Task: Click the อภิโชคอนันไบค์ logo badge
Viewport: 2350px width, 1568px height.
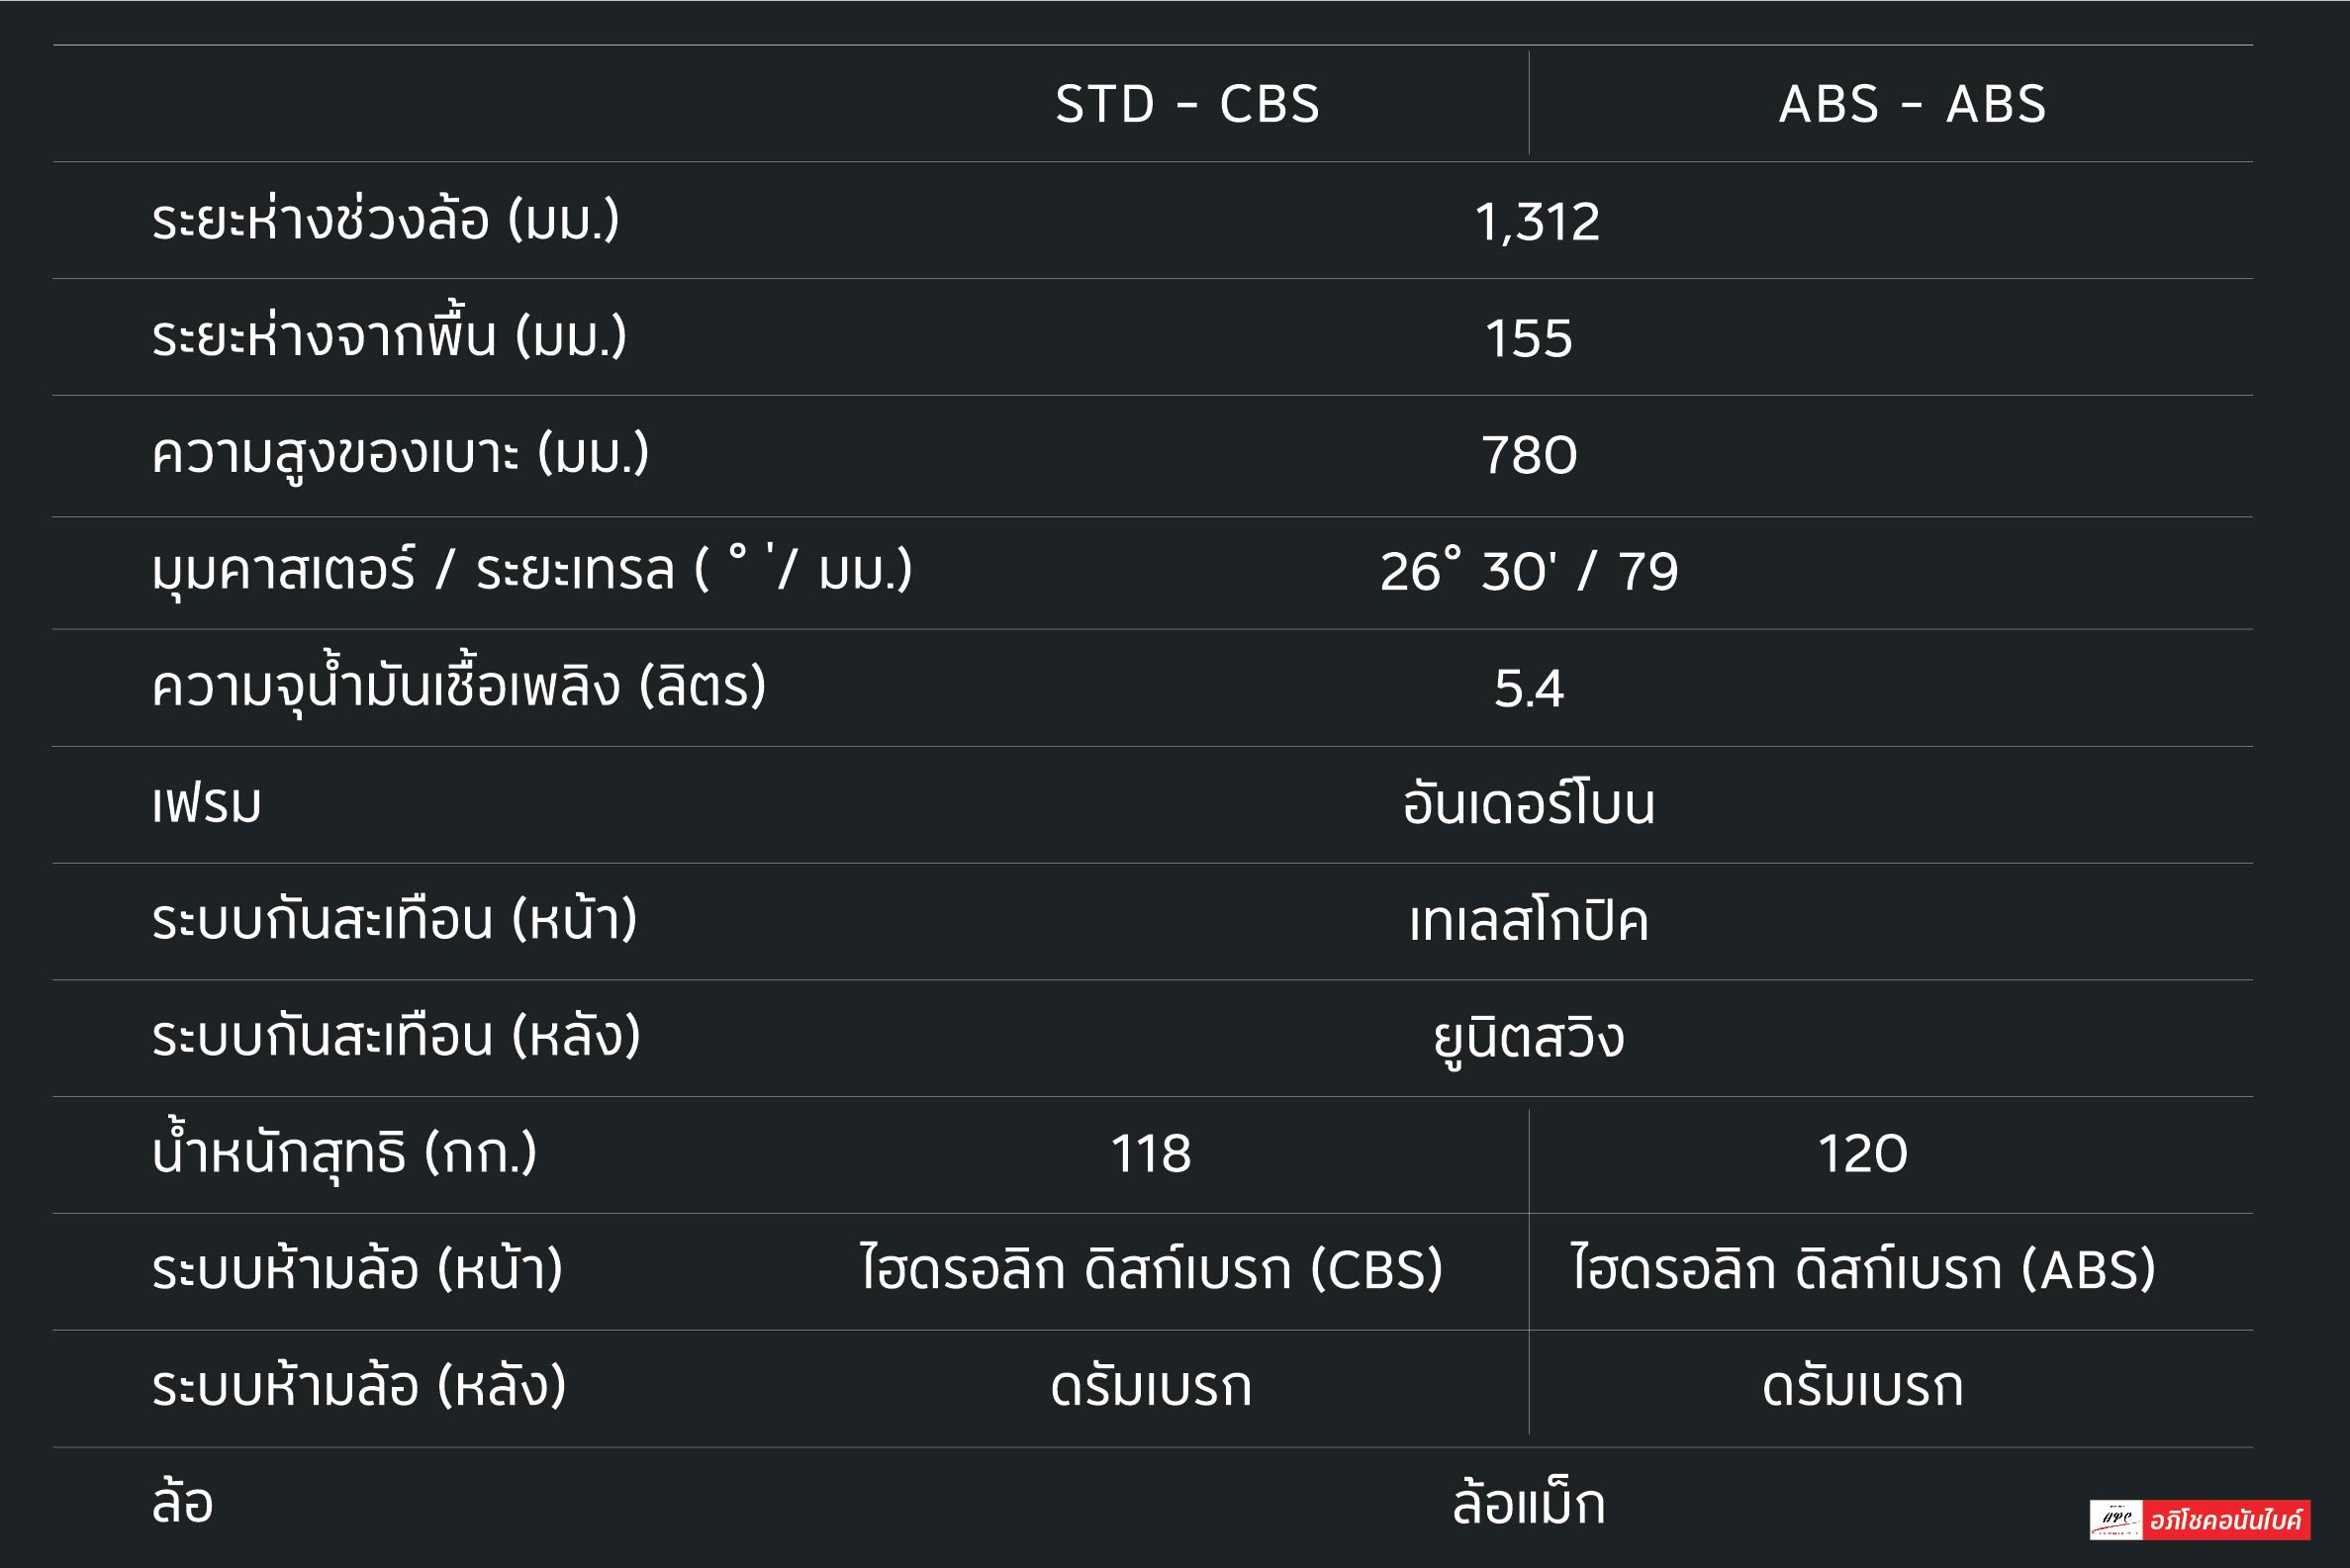Action: pyautogui.click(x=2199, y=1520)
